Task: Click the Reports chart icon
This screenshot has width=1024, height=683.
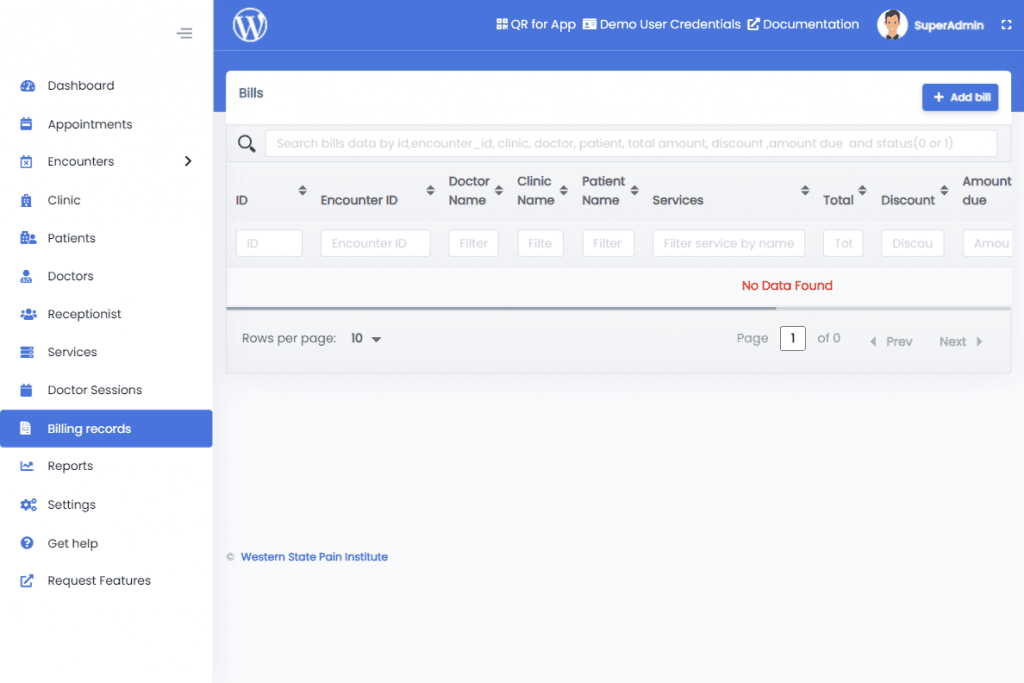Action: pyautogui.click(x=27, y=466)
